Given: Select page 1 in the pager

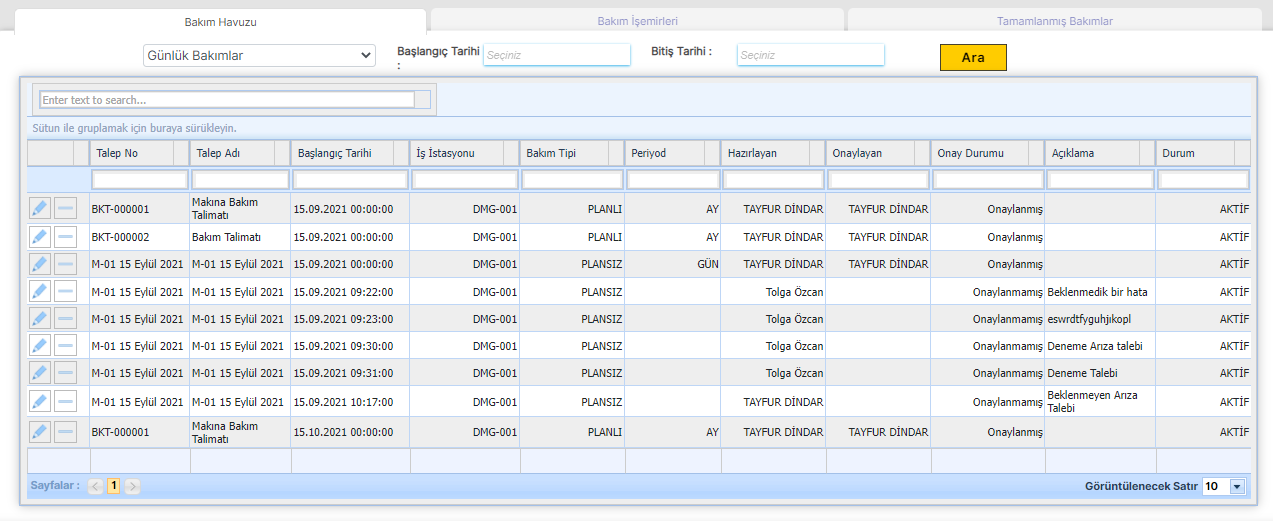Looking at the screenshot, I should 114,486.
